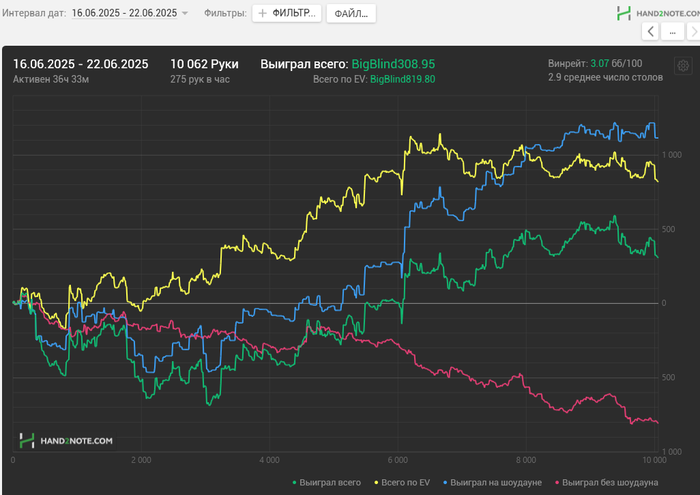Expand the date interval dropdown arrow
The height and width of the screenshot is (495, 700).
185,14
